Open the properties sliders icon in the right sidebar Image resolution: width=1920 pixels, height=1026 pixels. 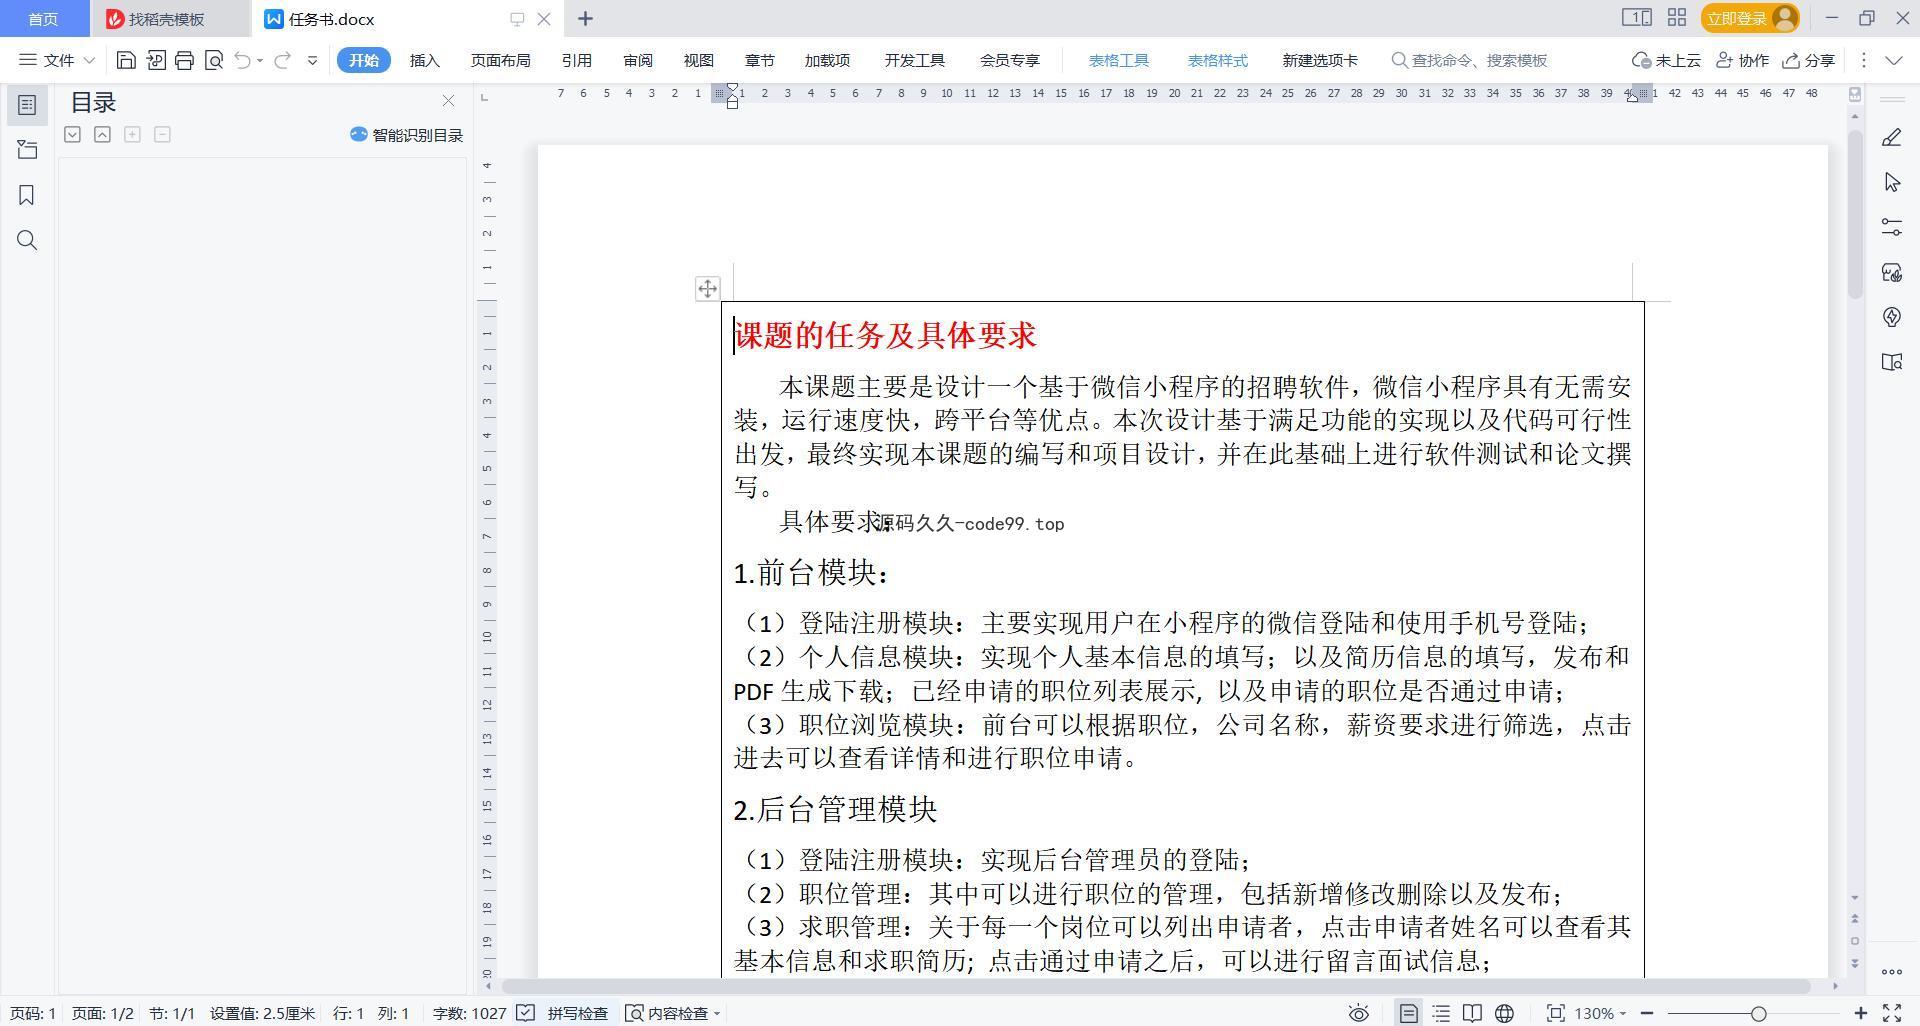[x=1891, y=227]
